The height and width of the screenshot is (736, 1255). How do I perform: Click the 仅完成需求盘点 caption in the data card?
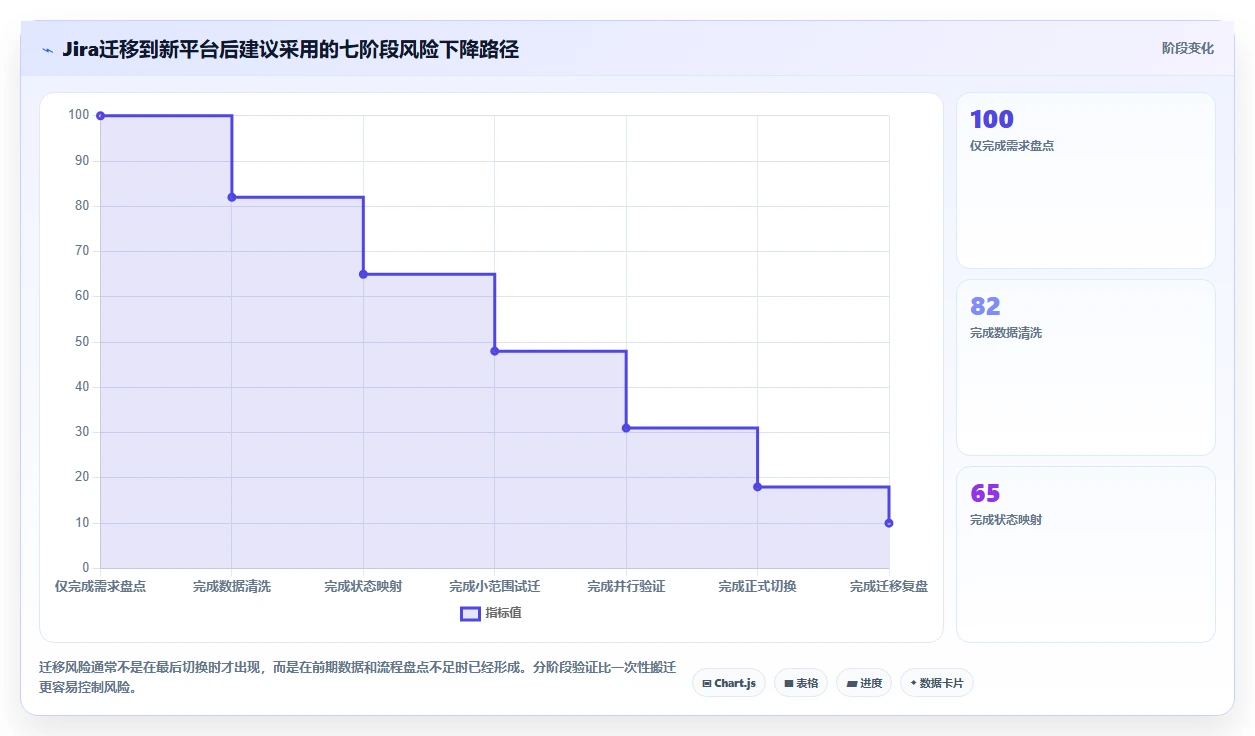coord(1012,146)
